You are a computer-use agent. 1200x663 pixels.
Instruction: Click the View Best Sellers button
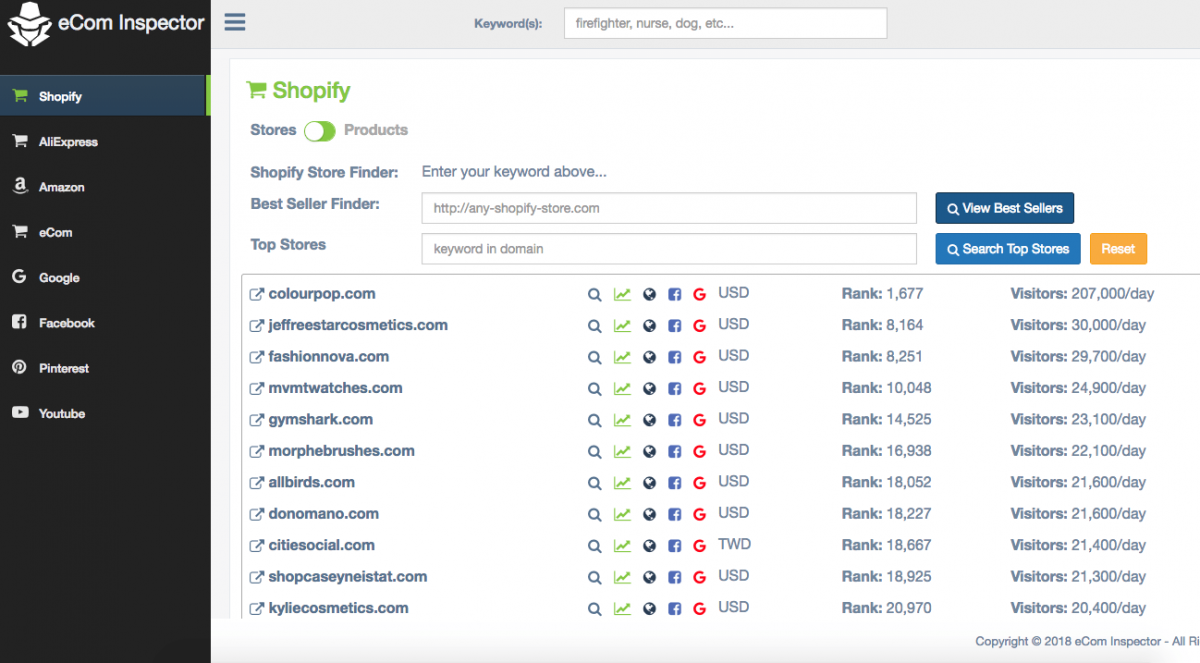pos(1004,208)
